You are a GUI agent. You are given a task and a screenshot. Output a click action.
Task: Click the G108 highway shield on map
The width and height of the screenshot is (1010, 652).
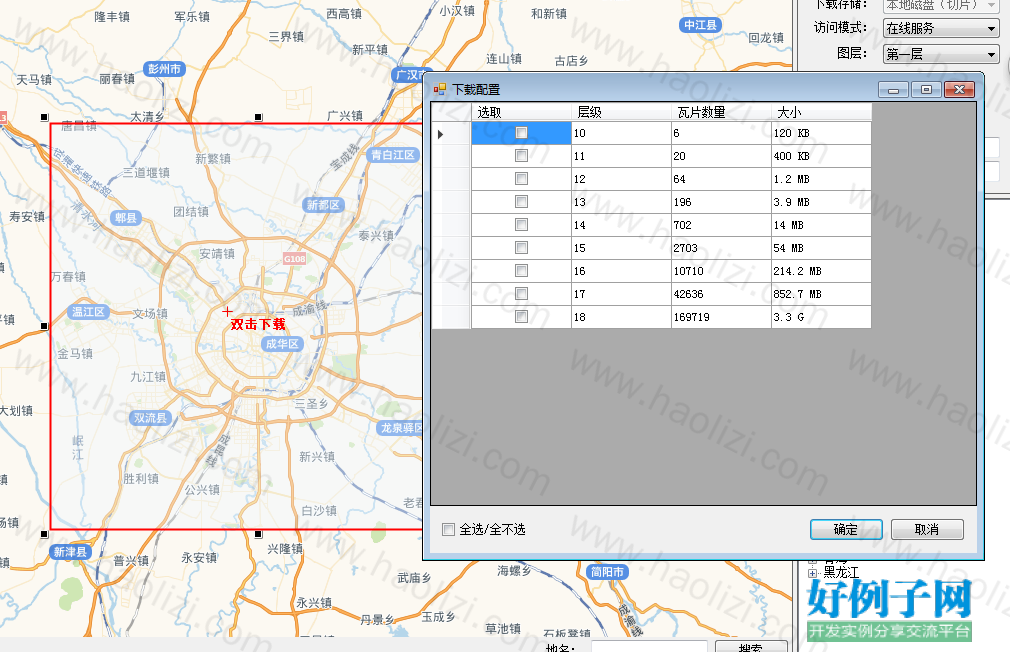[x=294, y=259]
